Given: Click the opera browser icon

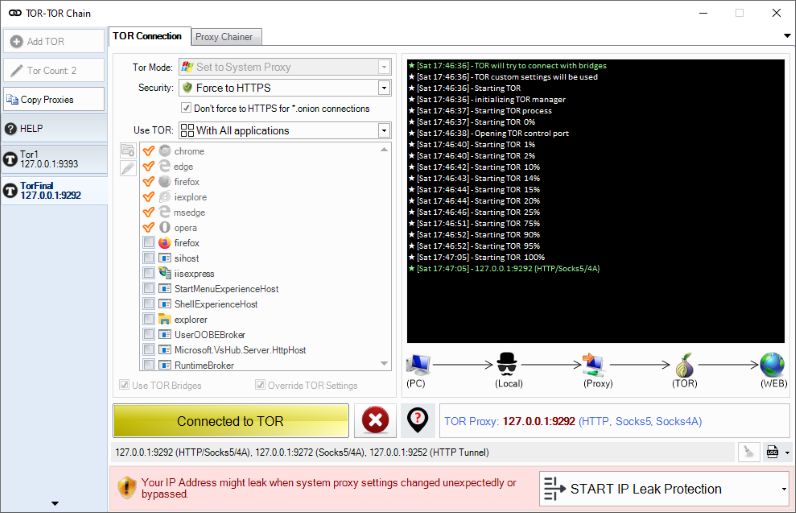Looking at the screenshot, I should [x=164, y=227].
